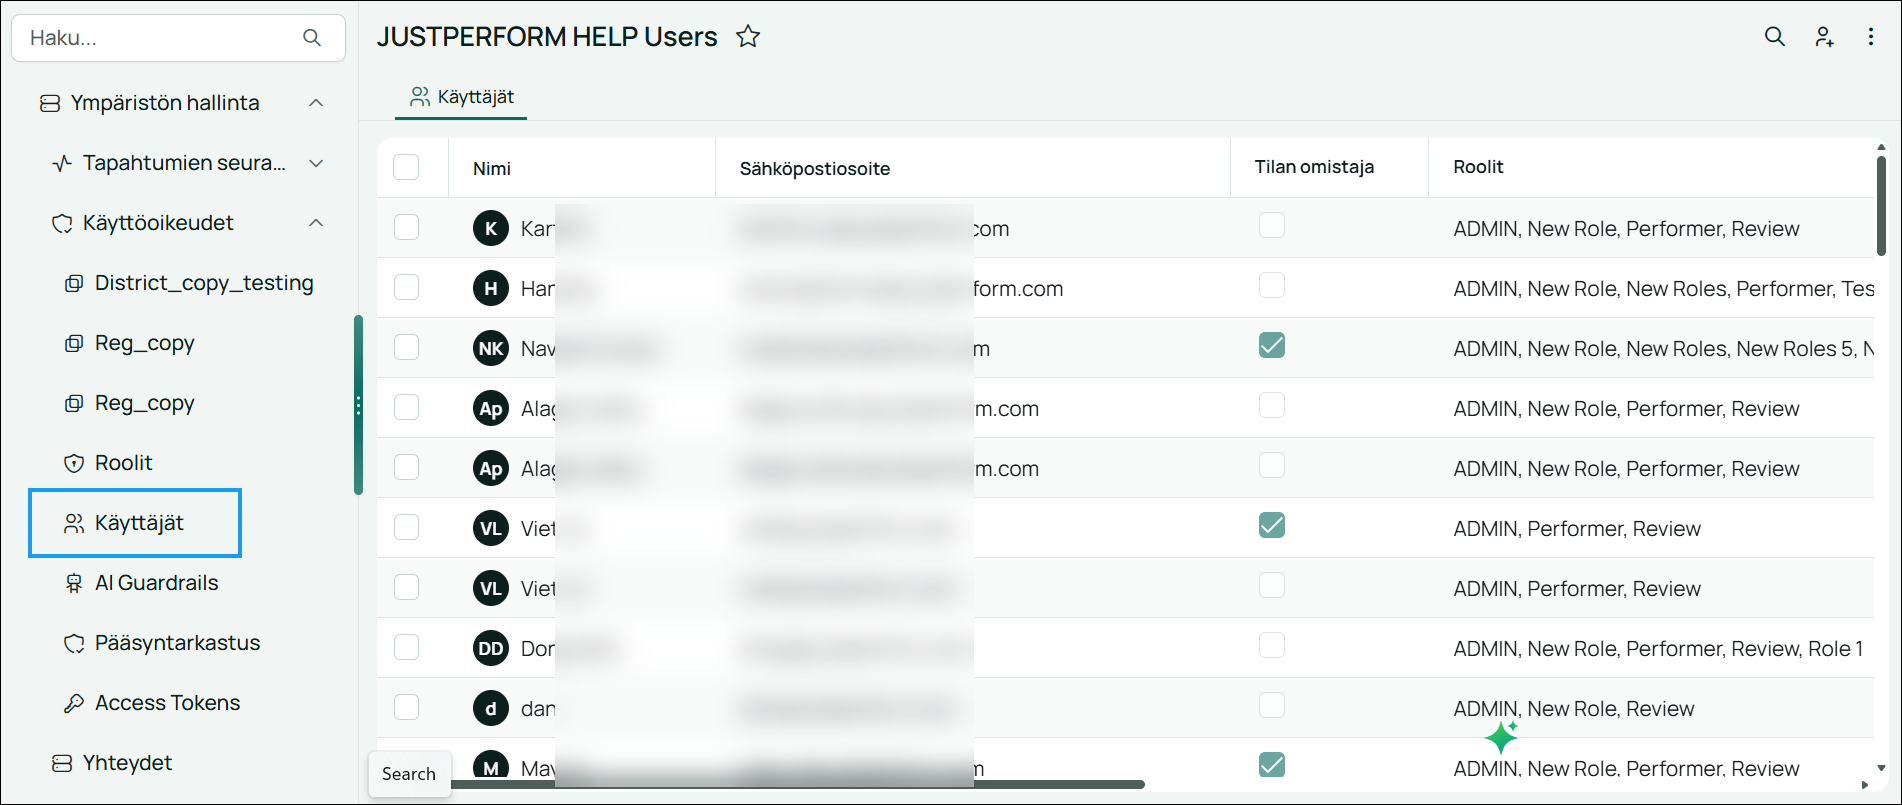The image size is (1902, 805).
Task: Click the District_copy_testing copy icon
Action: click(74, 283)
